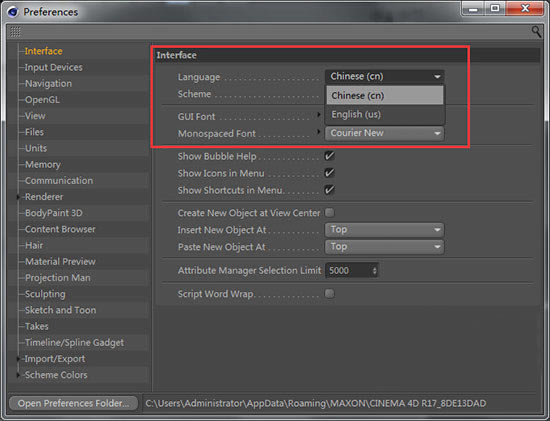Expand the GUI Font arrow
550x421 pixels.
click(x=318, y=114)
